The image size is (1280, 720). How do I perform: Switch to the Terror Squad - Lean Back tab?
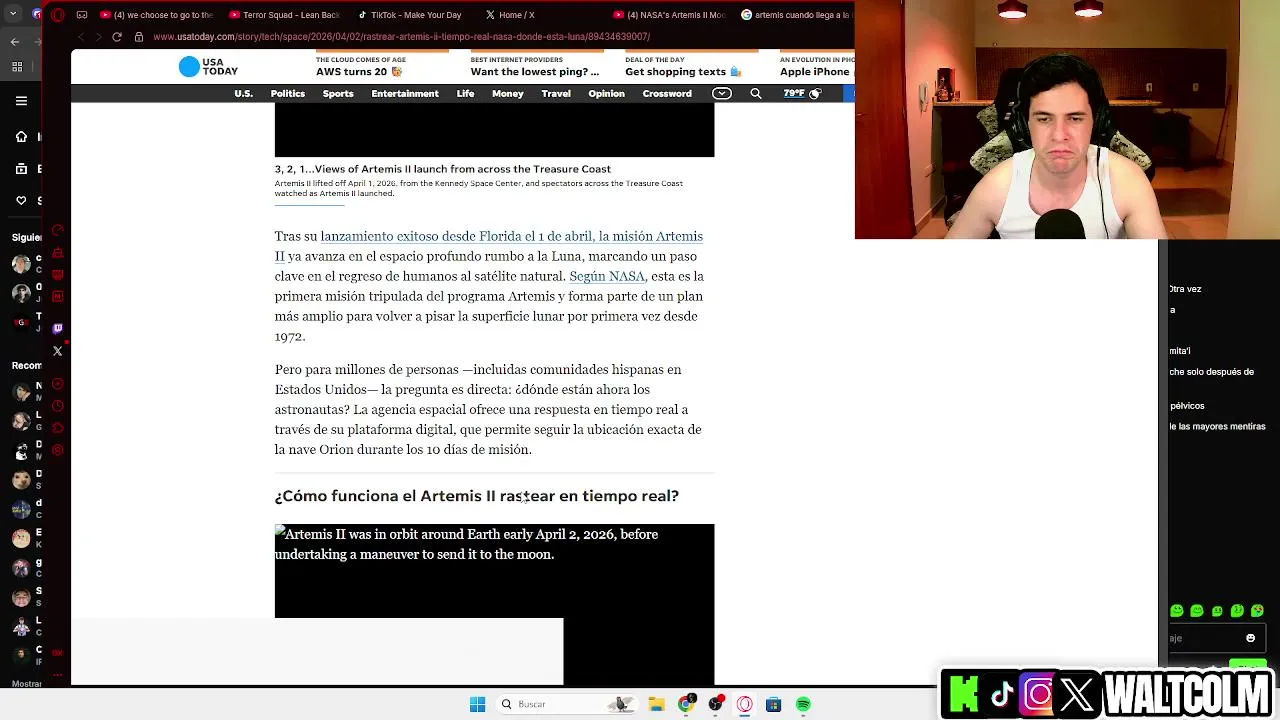(x=285, y=15)
